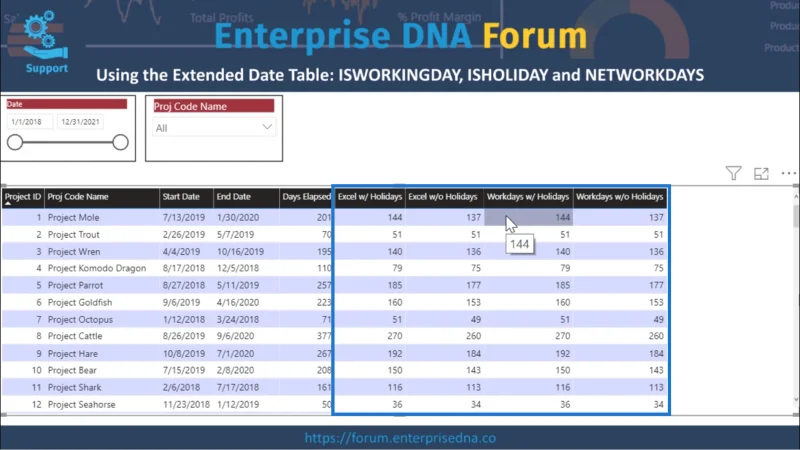Click Excel w/o Holidays value 184 for Hare
Screen dimensions: 800x450
click(473, 354)
